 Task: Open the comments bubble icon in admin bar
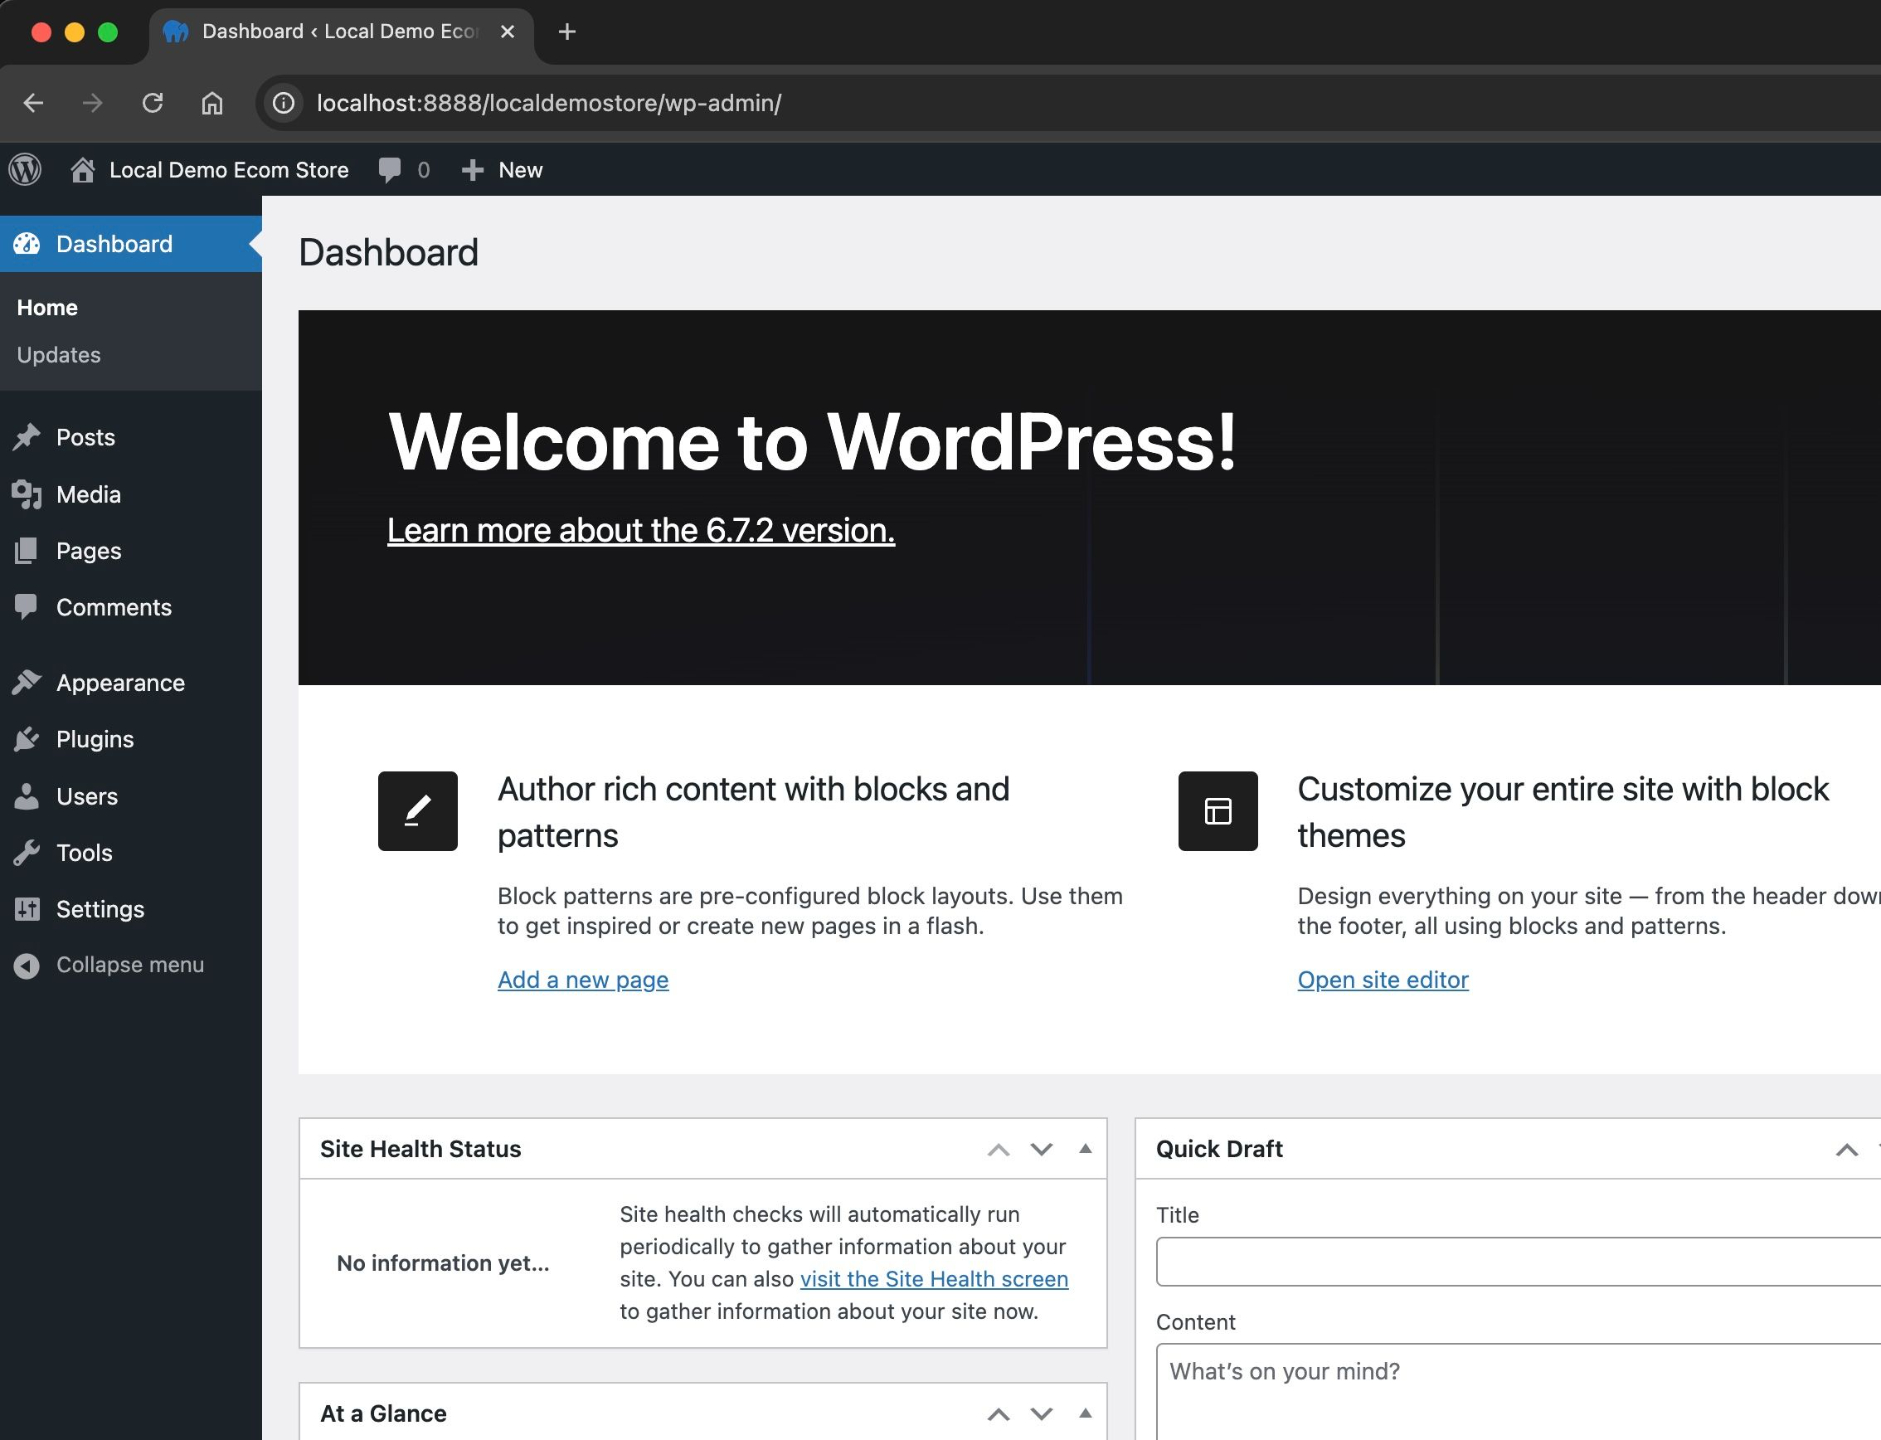pyautogui.click(x=390, y=170)
